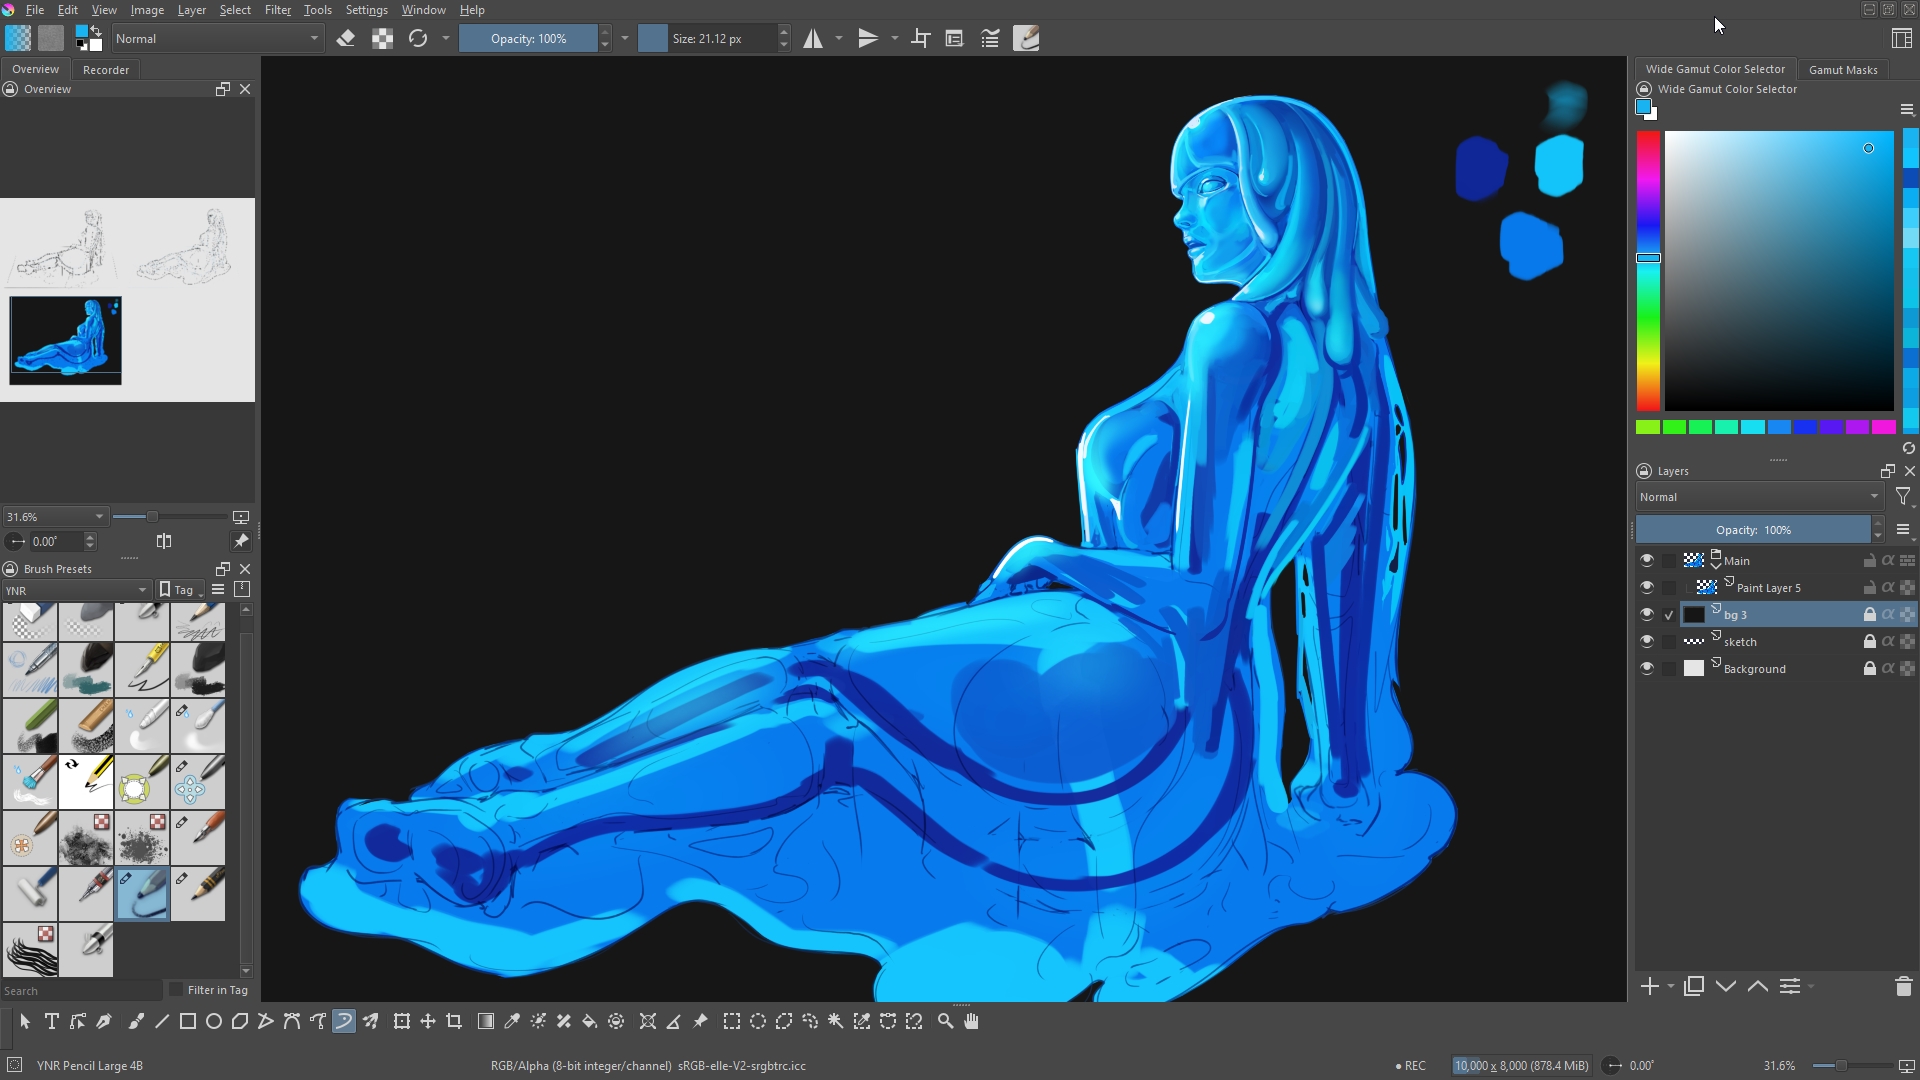Screen dimensions: 1920x1080
Task: Expand the layer blending mode dropdown
Action: 1758,497
